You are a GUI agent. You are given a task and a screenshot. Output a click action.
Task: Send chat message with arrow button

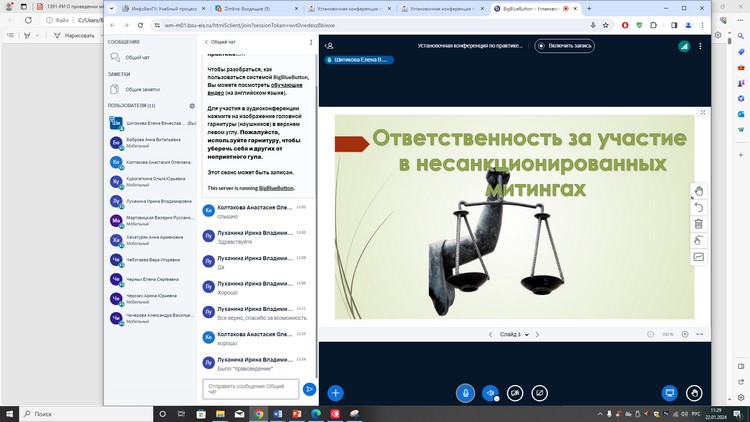309,388
